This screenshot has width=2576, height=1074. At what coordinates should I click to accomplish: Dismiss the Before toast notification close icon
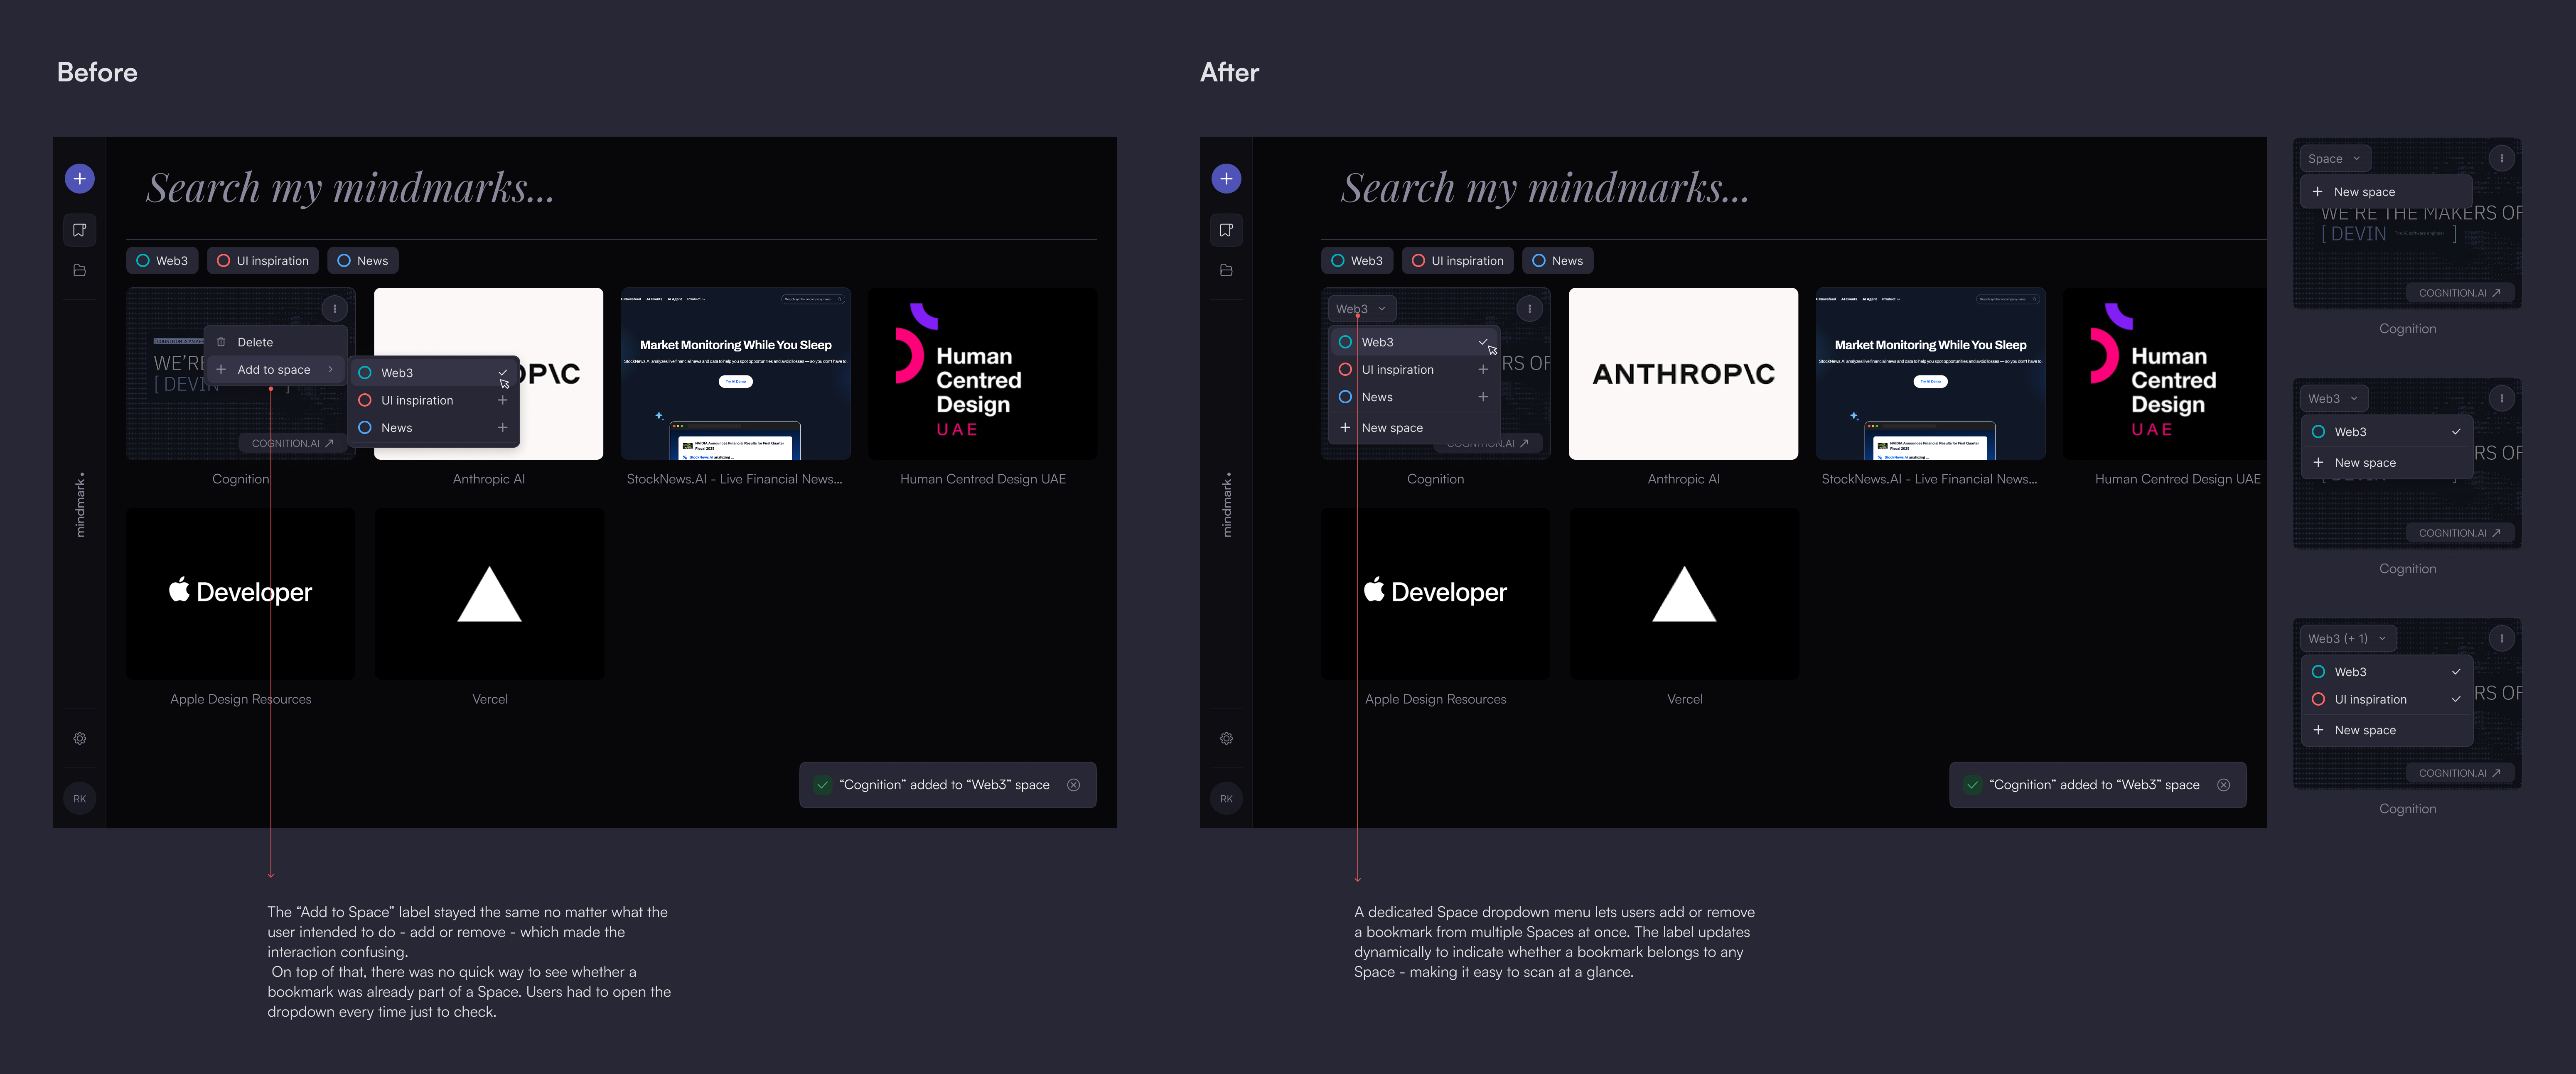(x=1073, y=785)
